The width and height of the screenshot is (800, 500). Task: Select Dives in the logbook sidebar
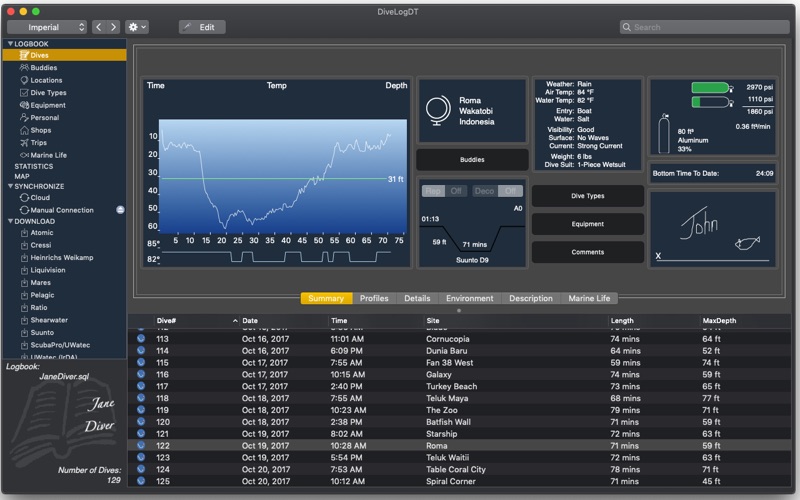point(64,55)
